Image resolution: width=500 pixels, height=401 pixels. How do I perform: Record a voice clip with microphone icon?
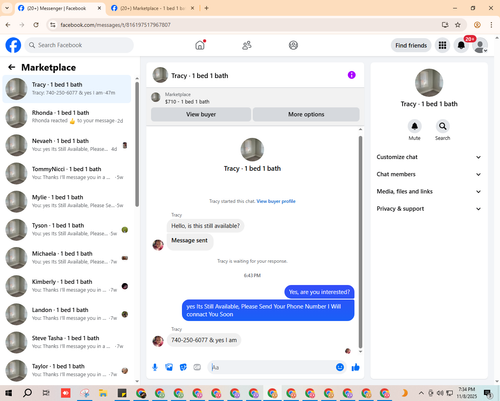coord(155,367)
